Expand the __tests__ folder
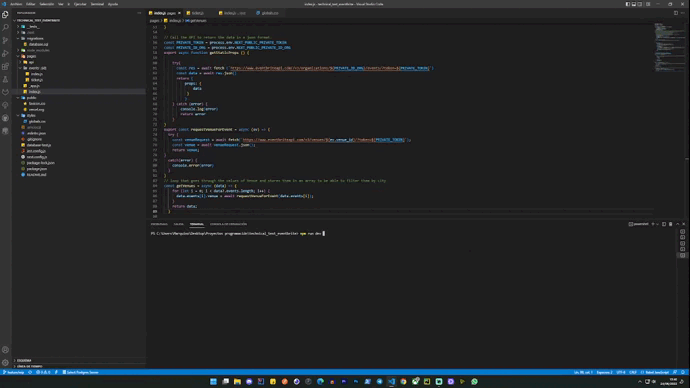Screen dimensions: 690x388 pos(33,26)
